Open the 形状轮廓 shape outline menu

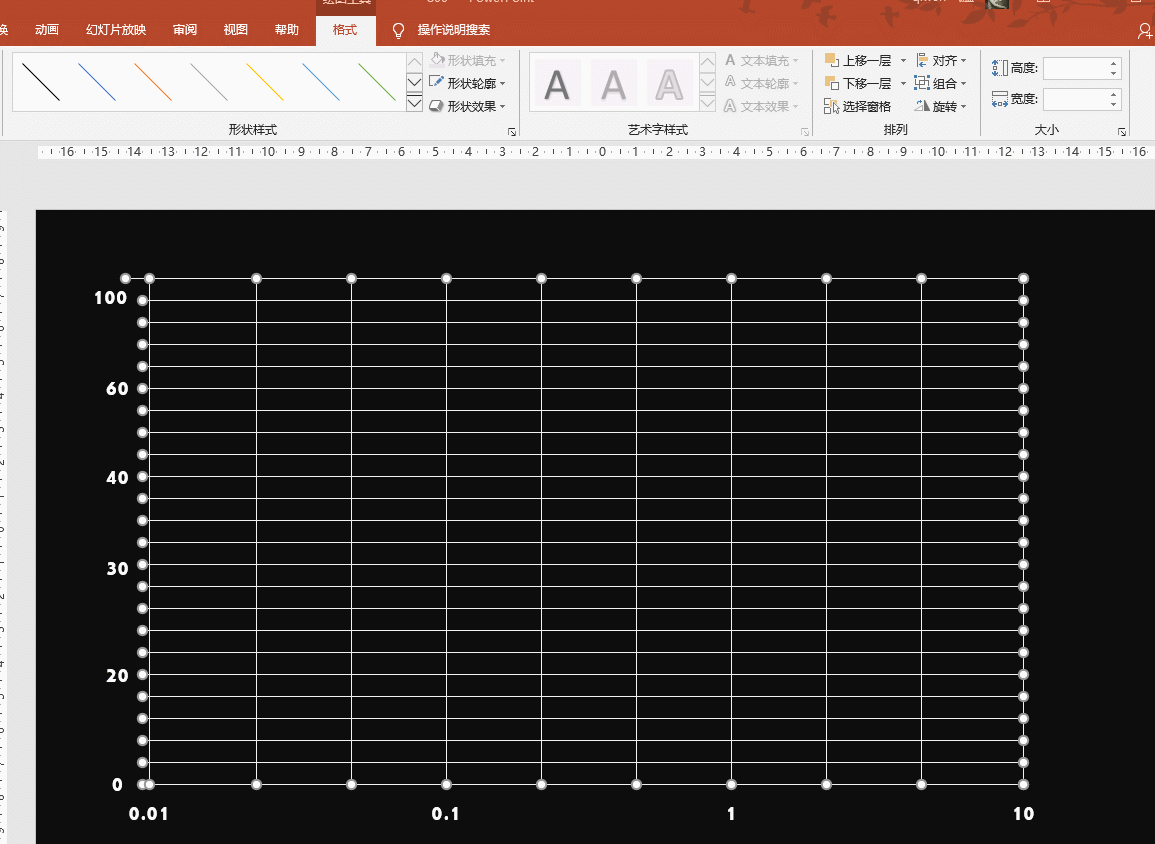pos(466,83)
